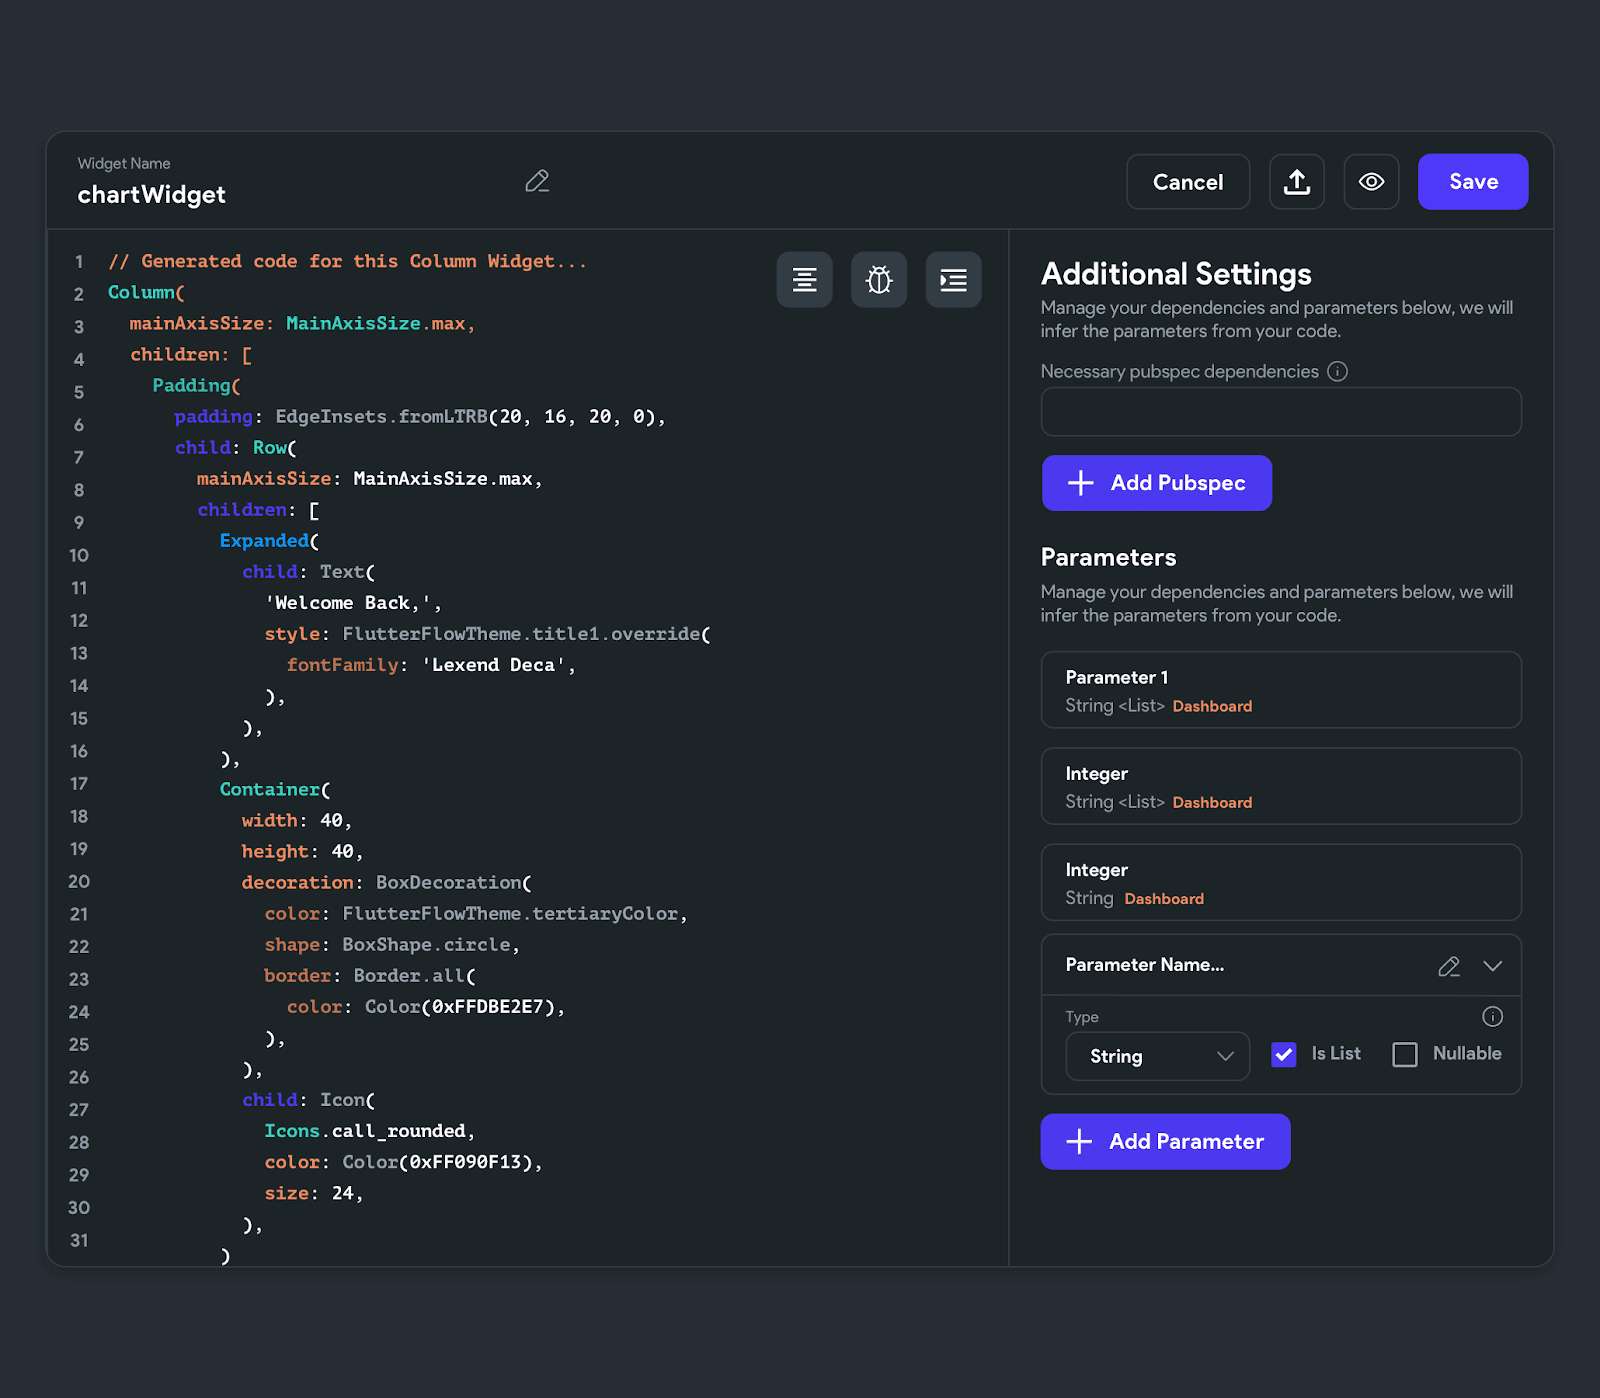
Task: Rename the parameter with the pencil icon
Action: [x=1448, y=966]
